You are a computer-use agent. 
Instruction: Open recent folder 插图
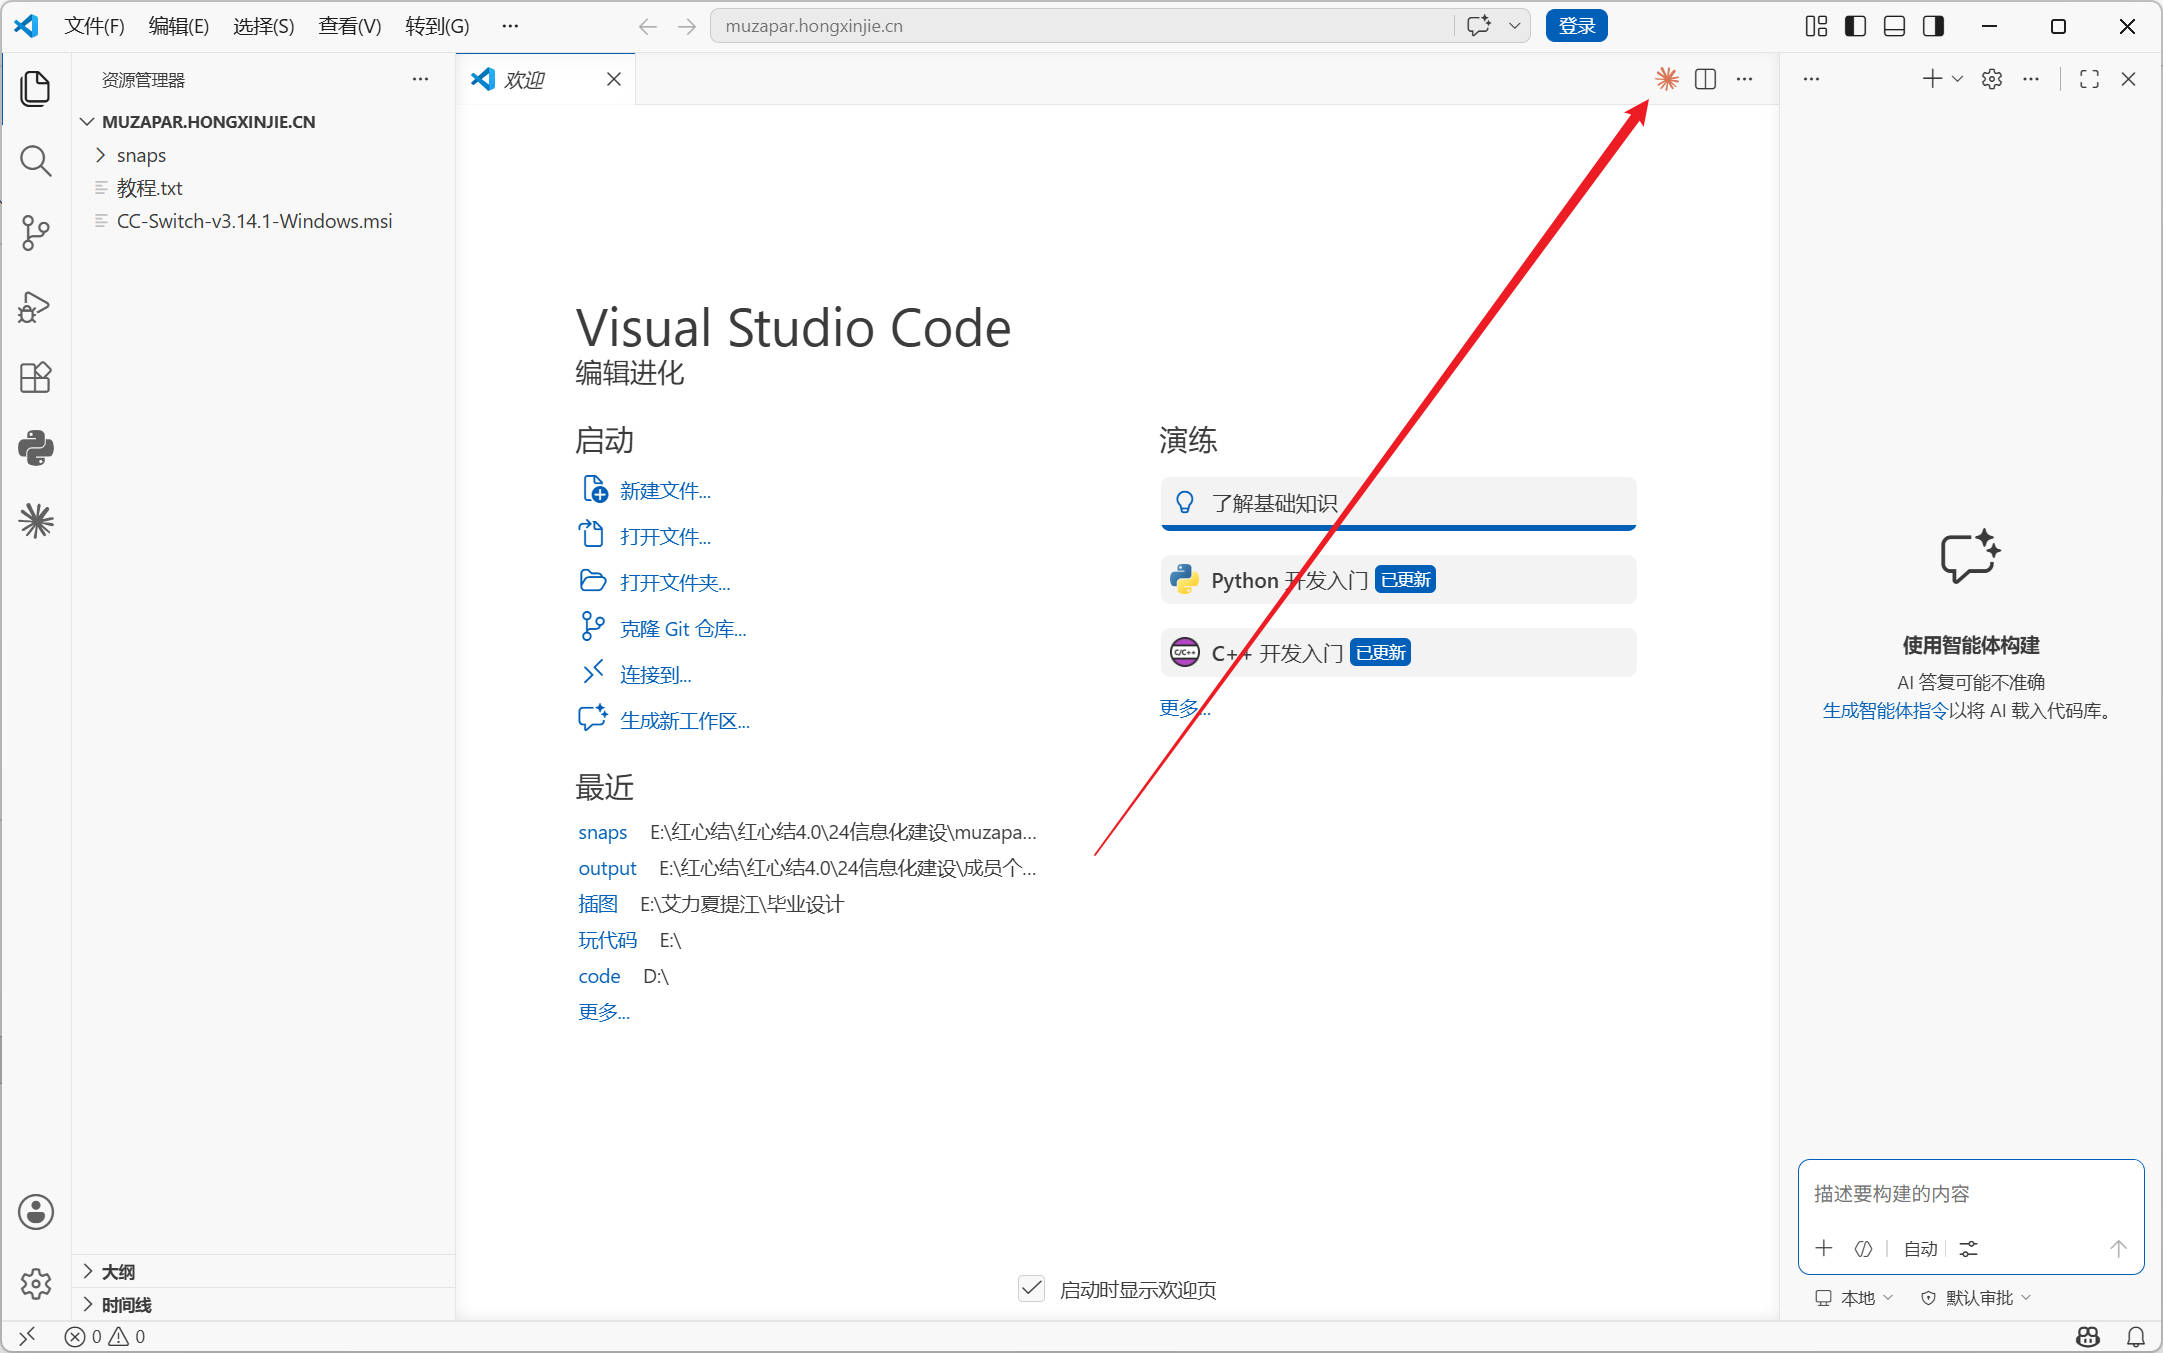click(x=598, y=904)
